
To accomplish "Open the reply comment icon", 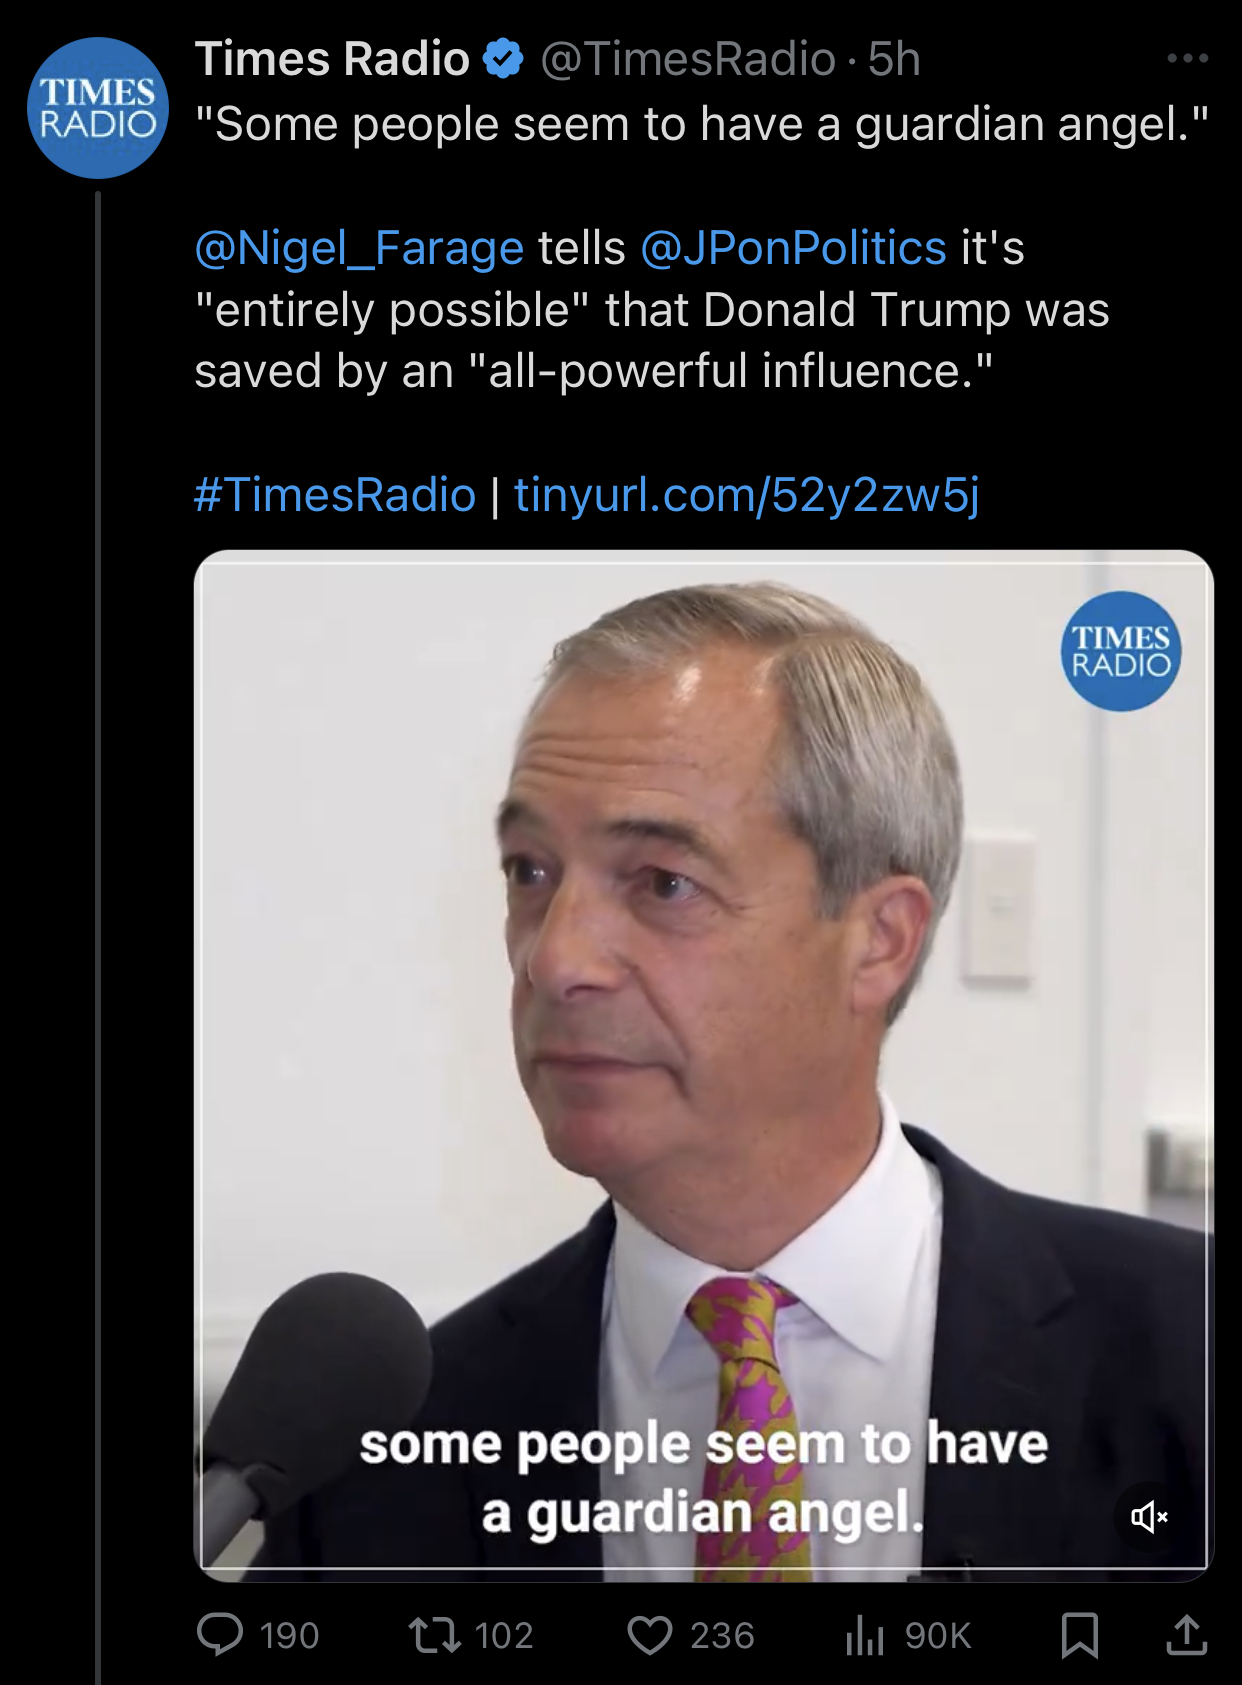I will click(x=220, y=1635).
